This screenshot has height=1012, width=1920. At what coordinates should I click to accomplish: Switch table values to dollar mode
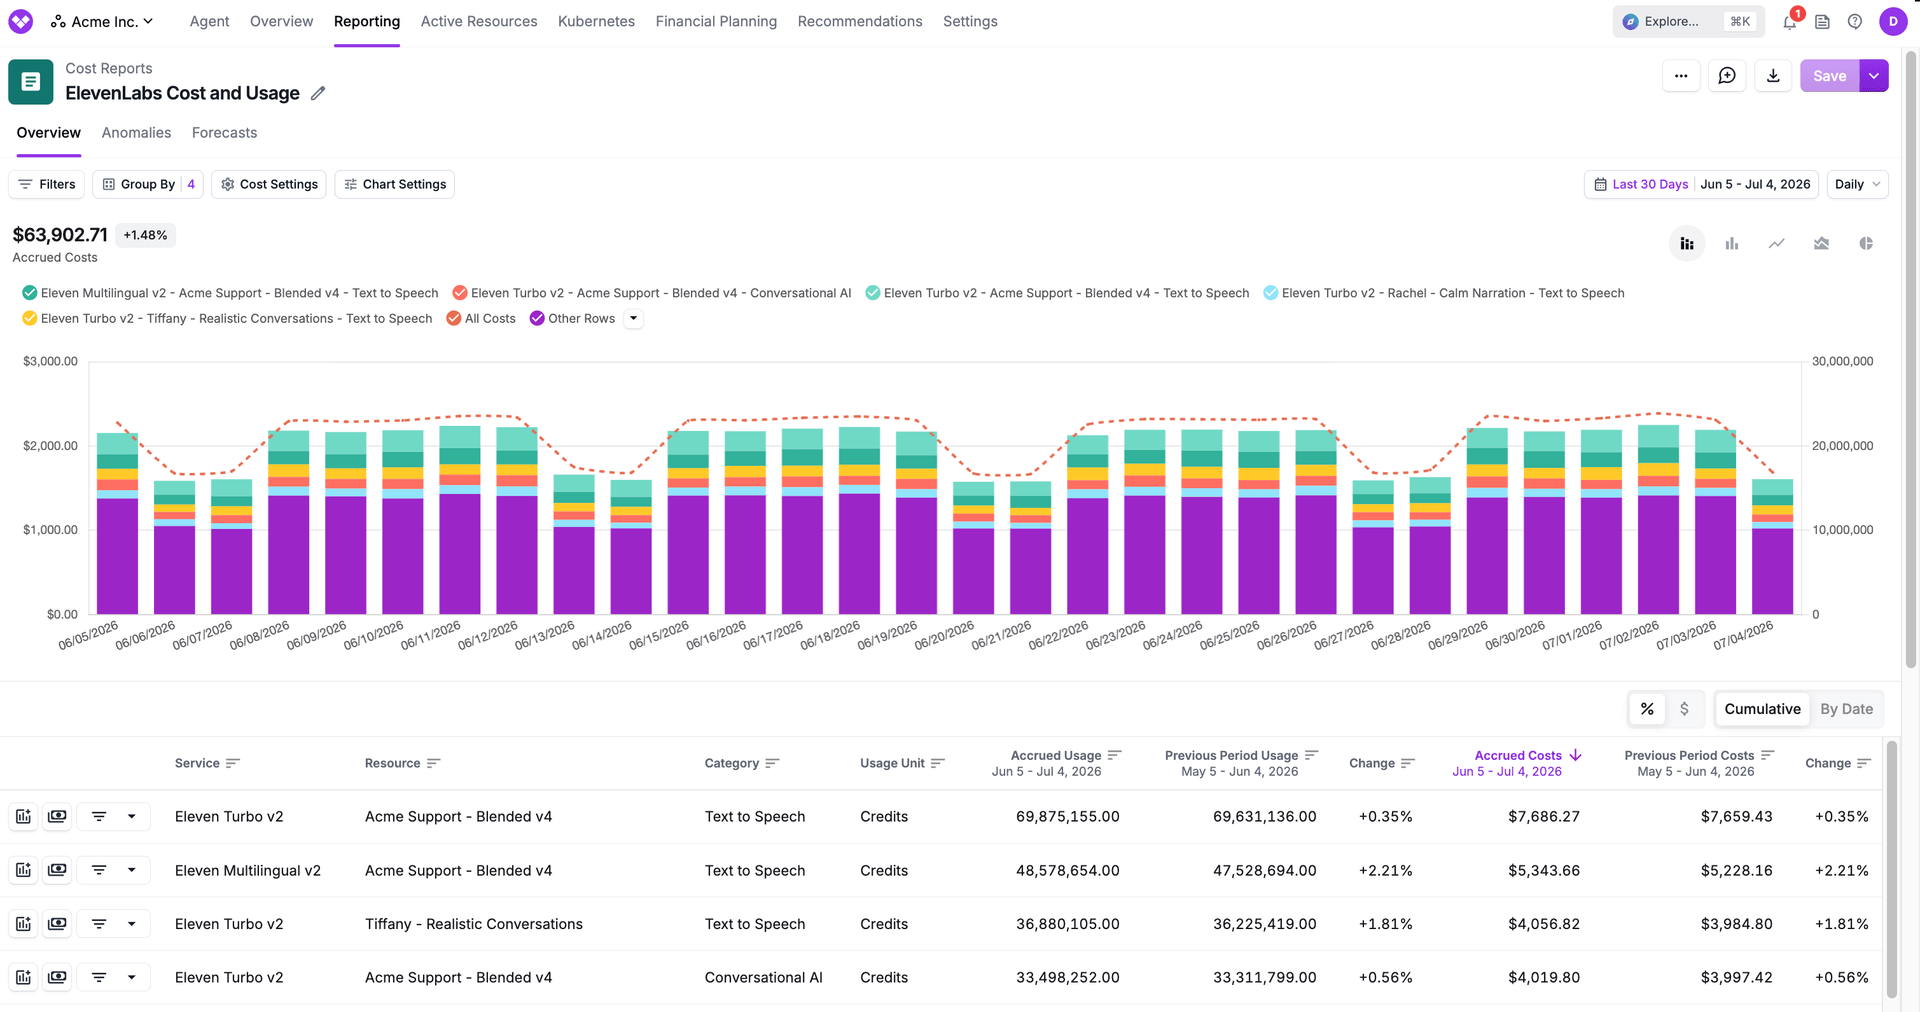[1684, 709]
